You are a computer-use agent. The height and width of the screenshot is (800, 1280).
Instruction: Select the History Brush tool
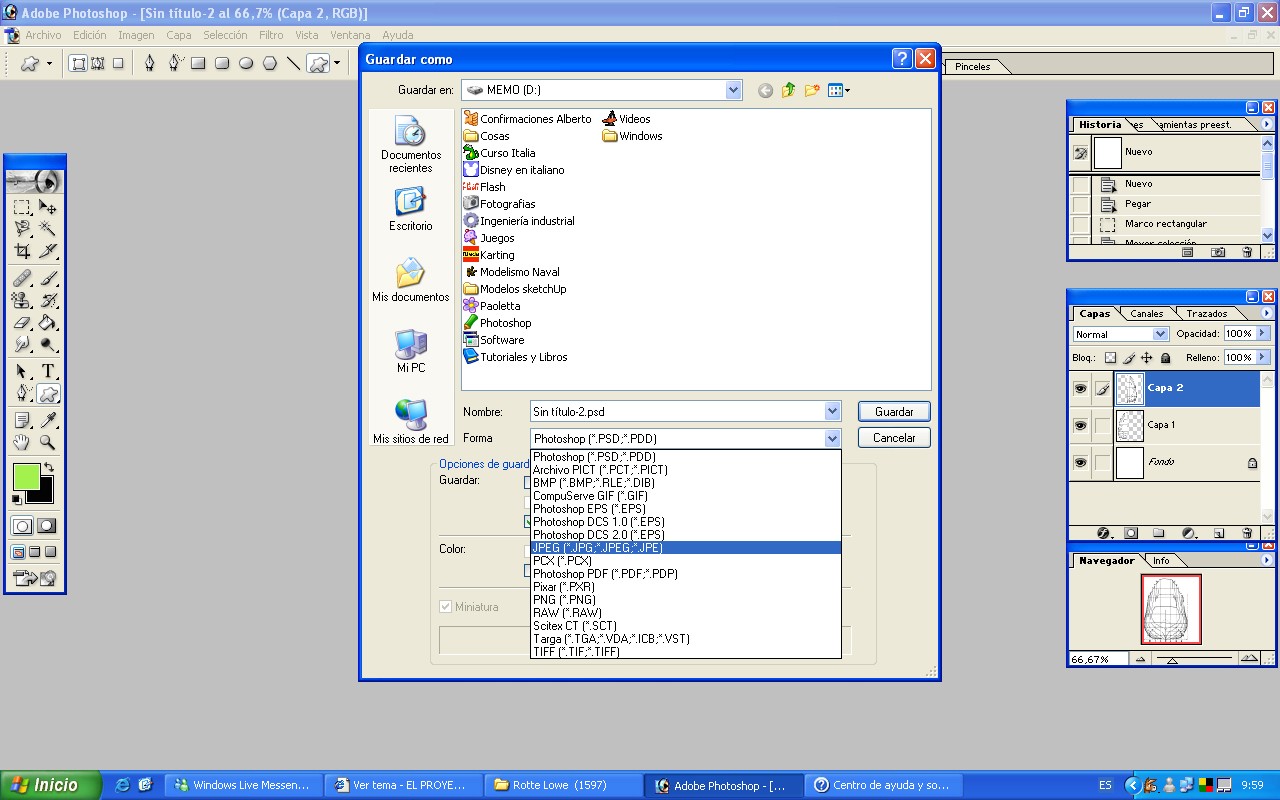click(47, 300)
